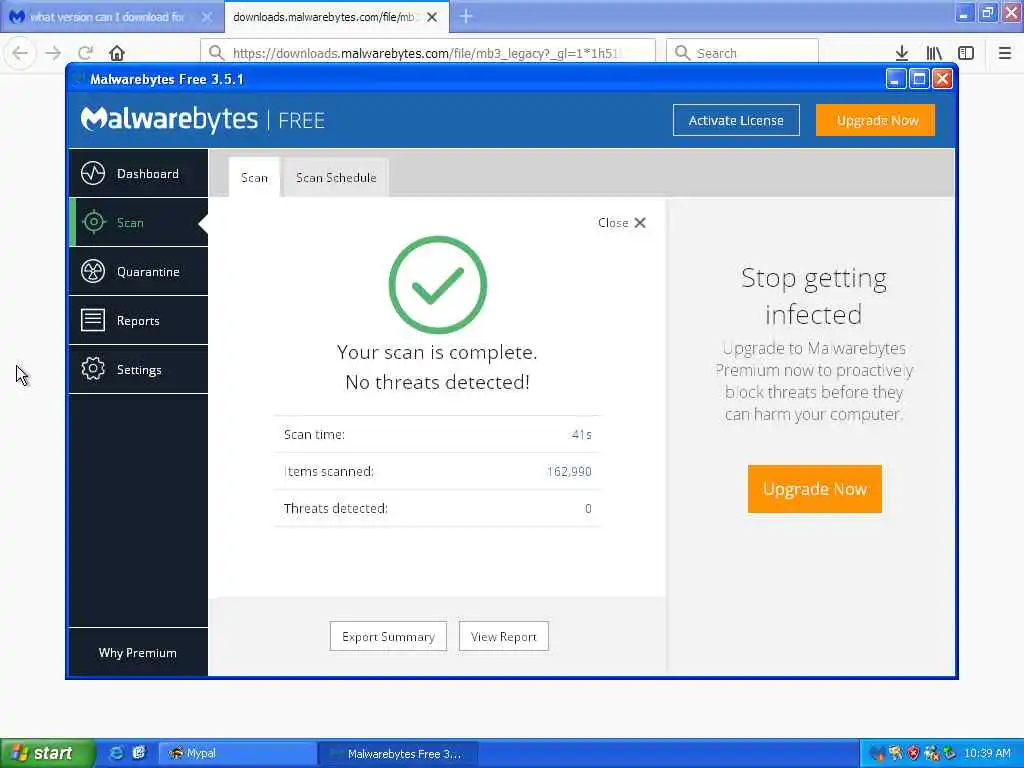The image size is (1024, 768).
Task: Click the View Report button
Action: [504, 637]
